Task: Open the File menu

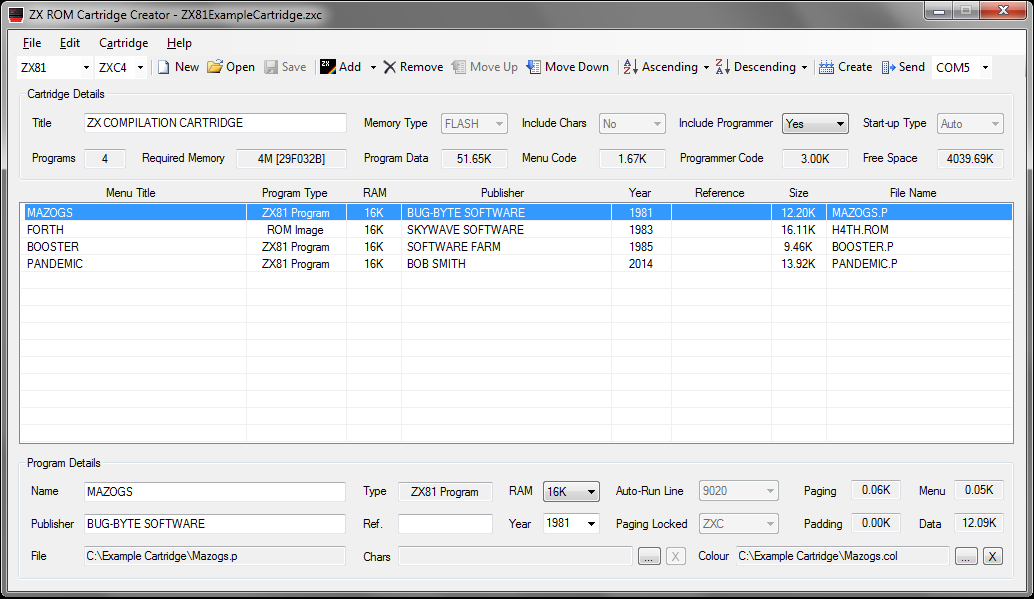Action: click(32, 43)
